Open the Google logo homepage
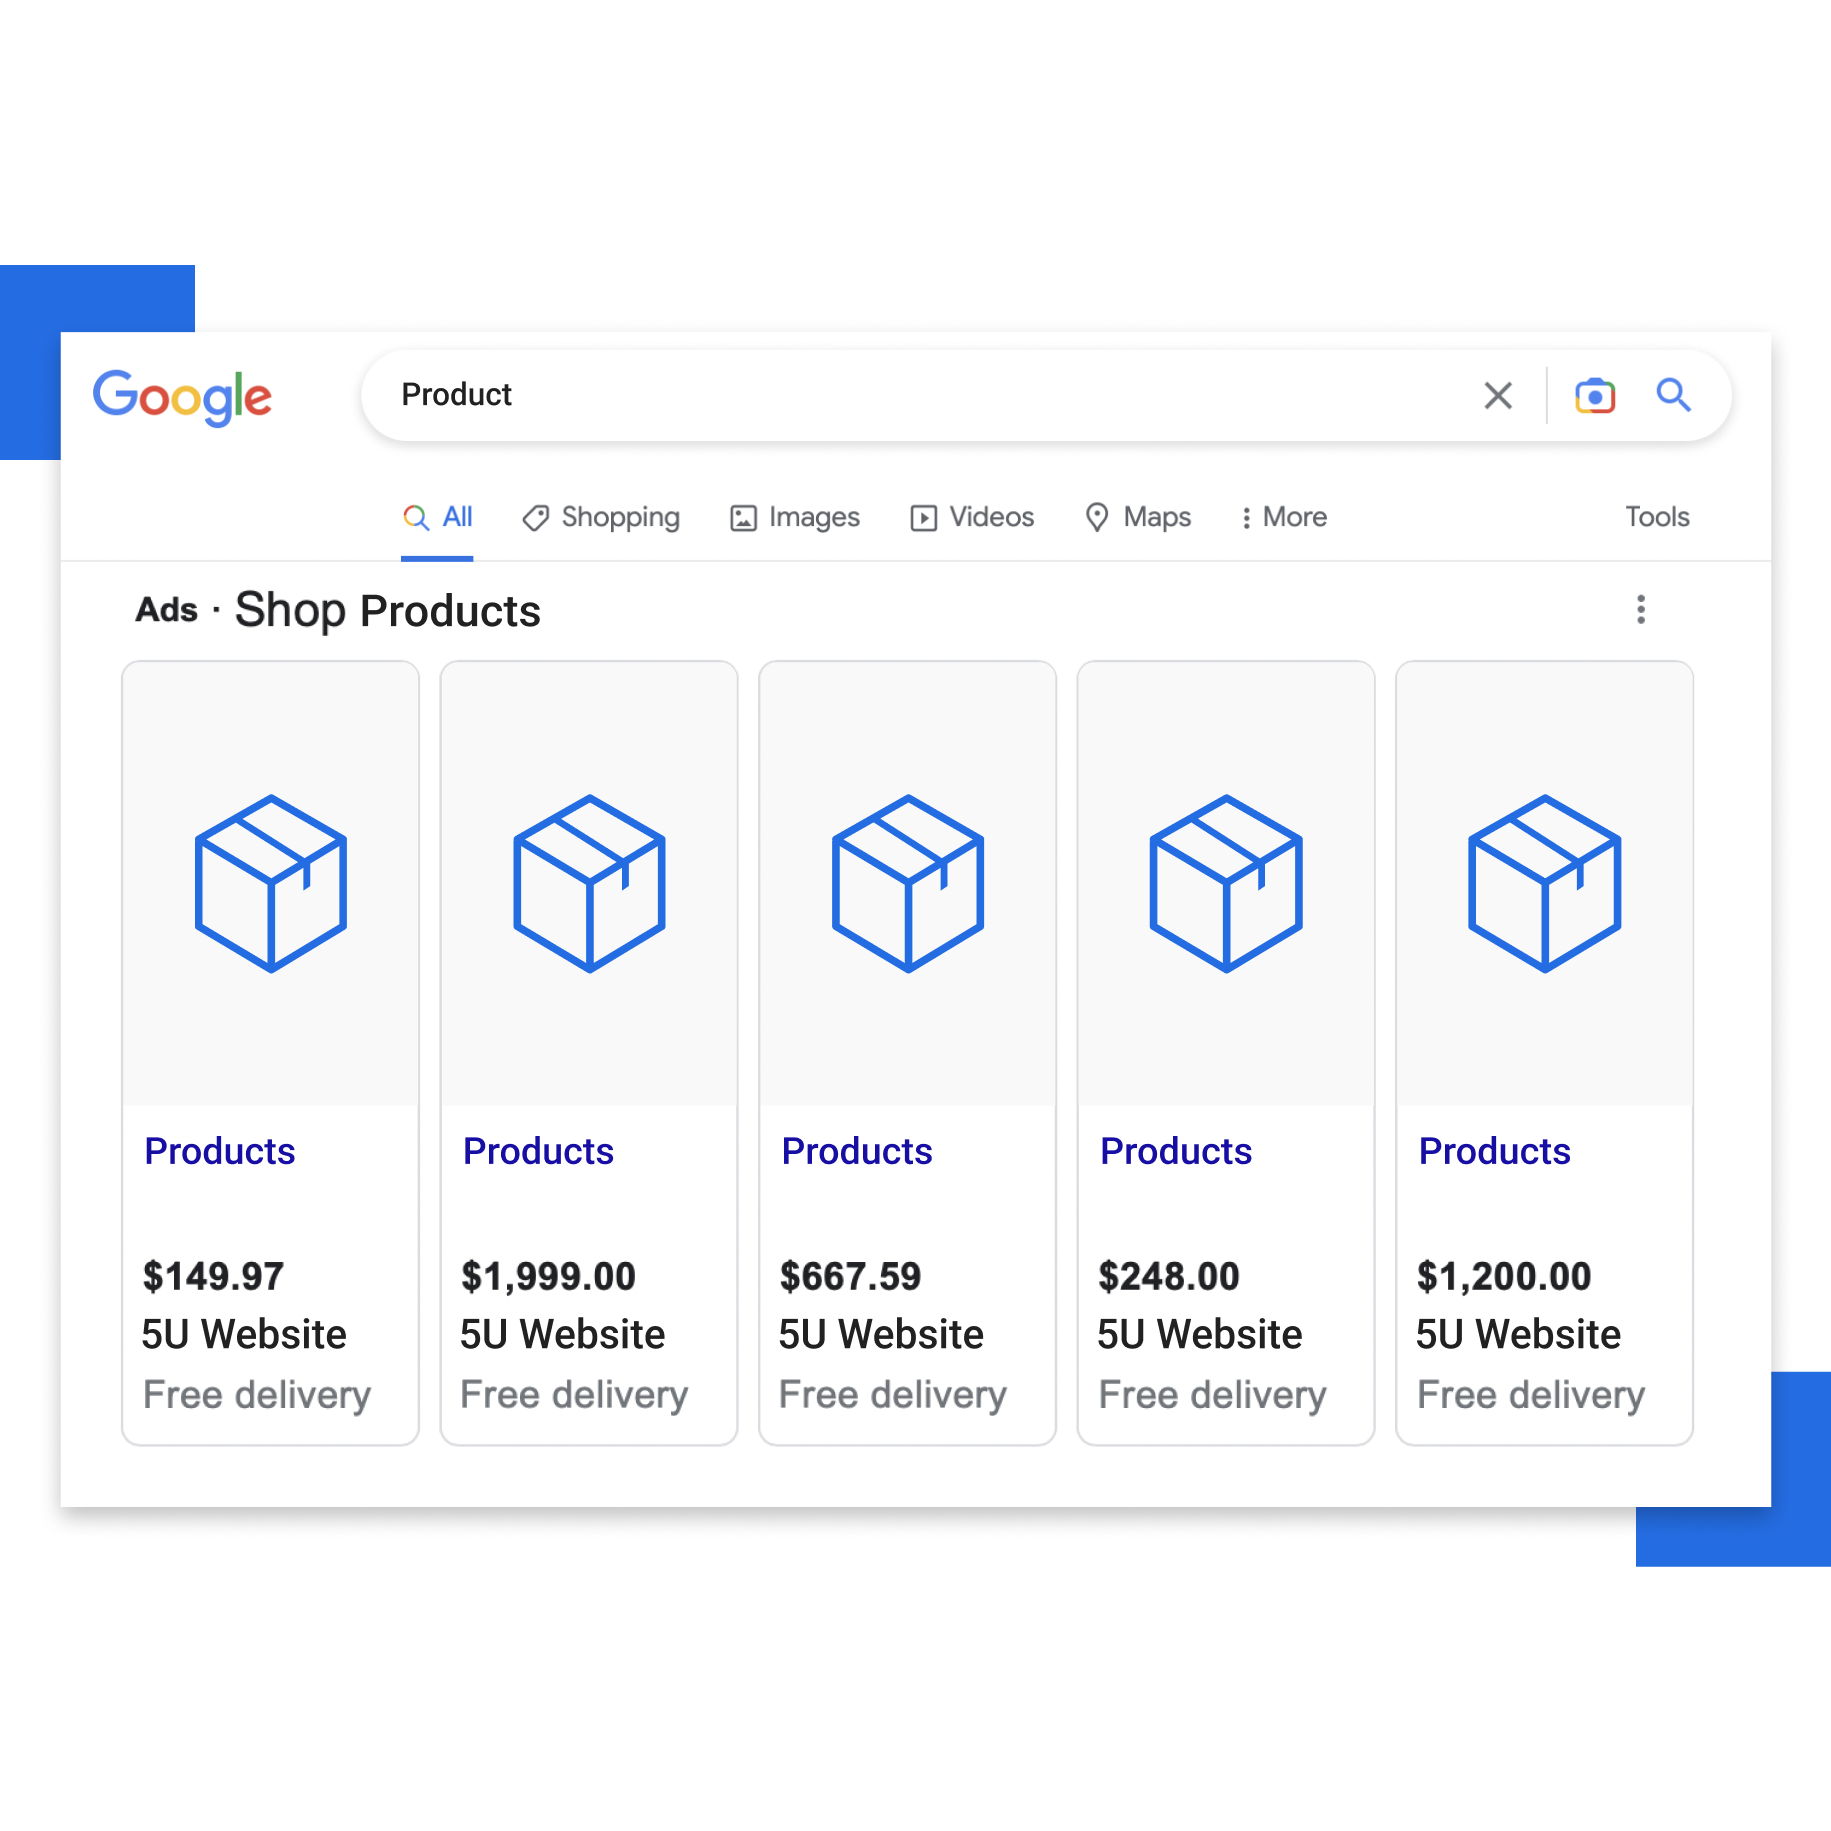Screen dimensions: 1831x1831 [182, 397]
